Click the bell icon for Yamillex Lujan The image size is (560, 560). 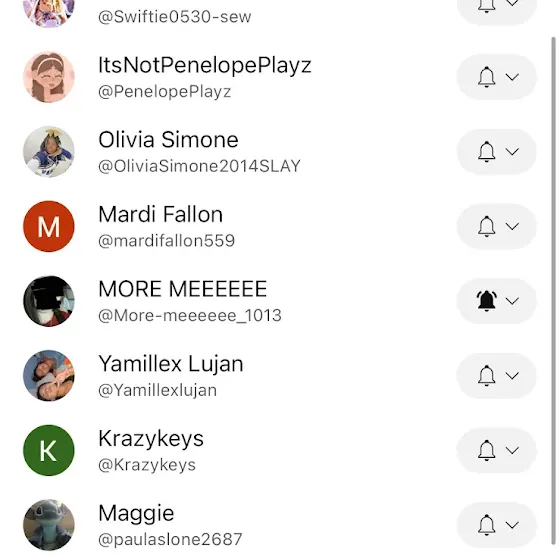[486, 375]
